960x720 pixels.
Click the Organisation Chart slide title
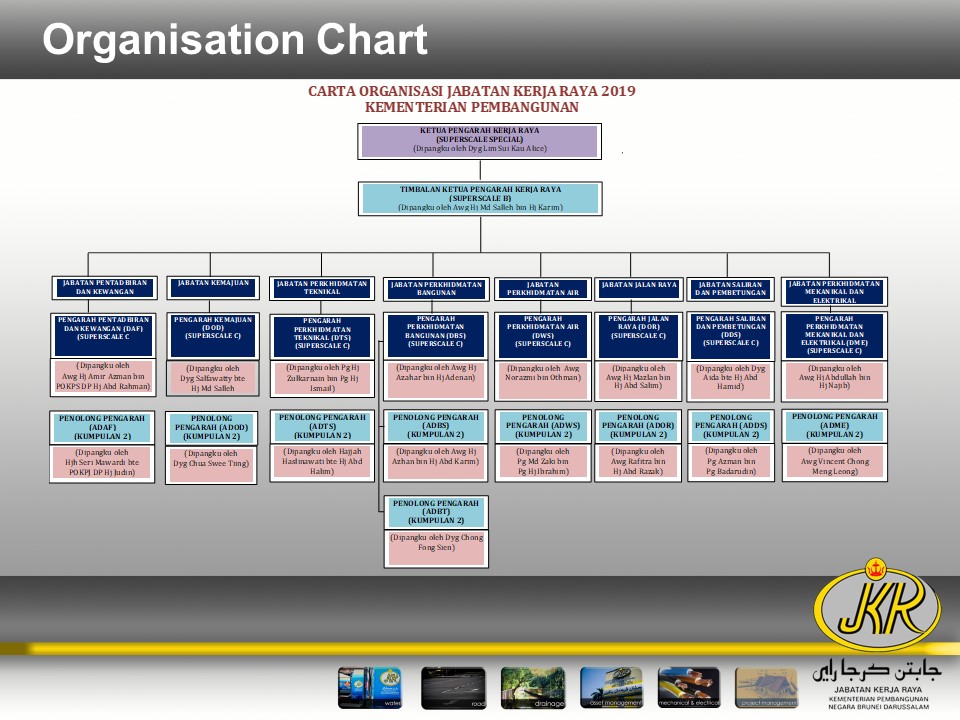[x=234, y=40]
